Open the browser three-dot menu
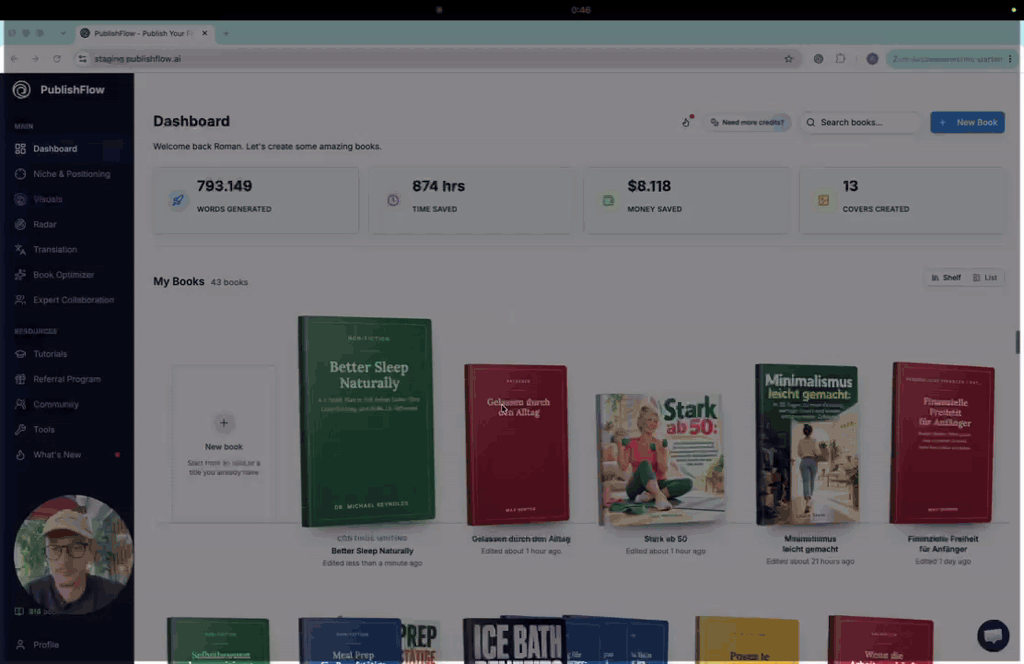Screen dimensions: 1024x664 click(x=1010, y=59)
